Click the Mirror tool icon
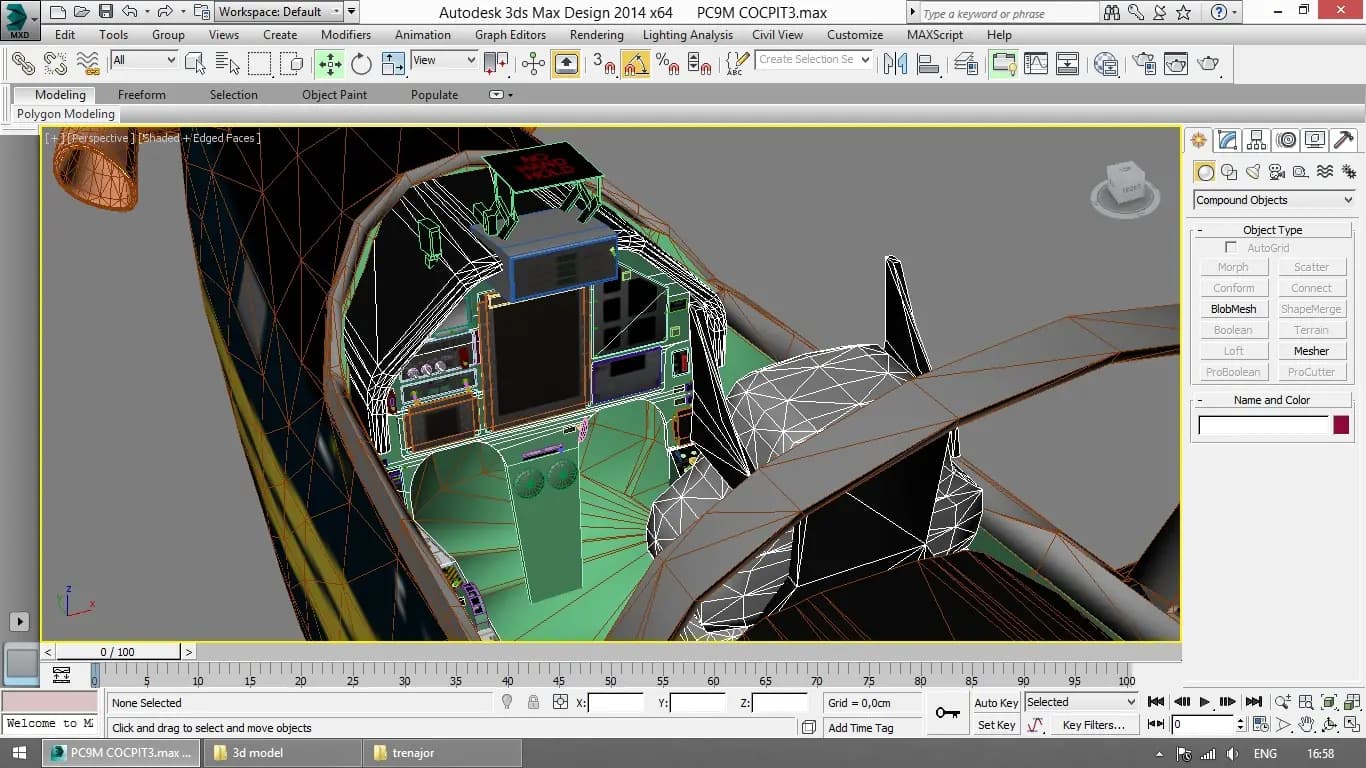Viewport: 1366px width, 768px height. click(x=894, y=64)
